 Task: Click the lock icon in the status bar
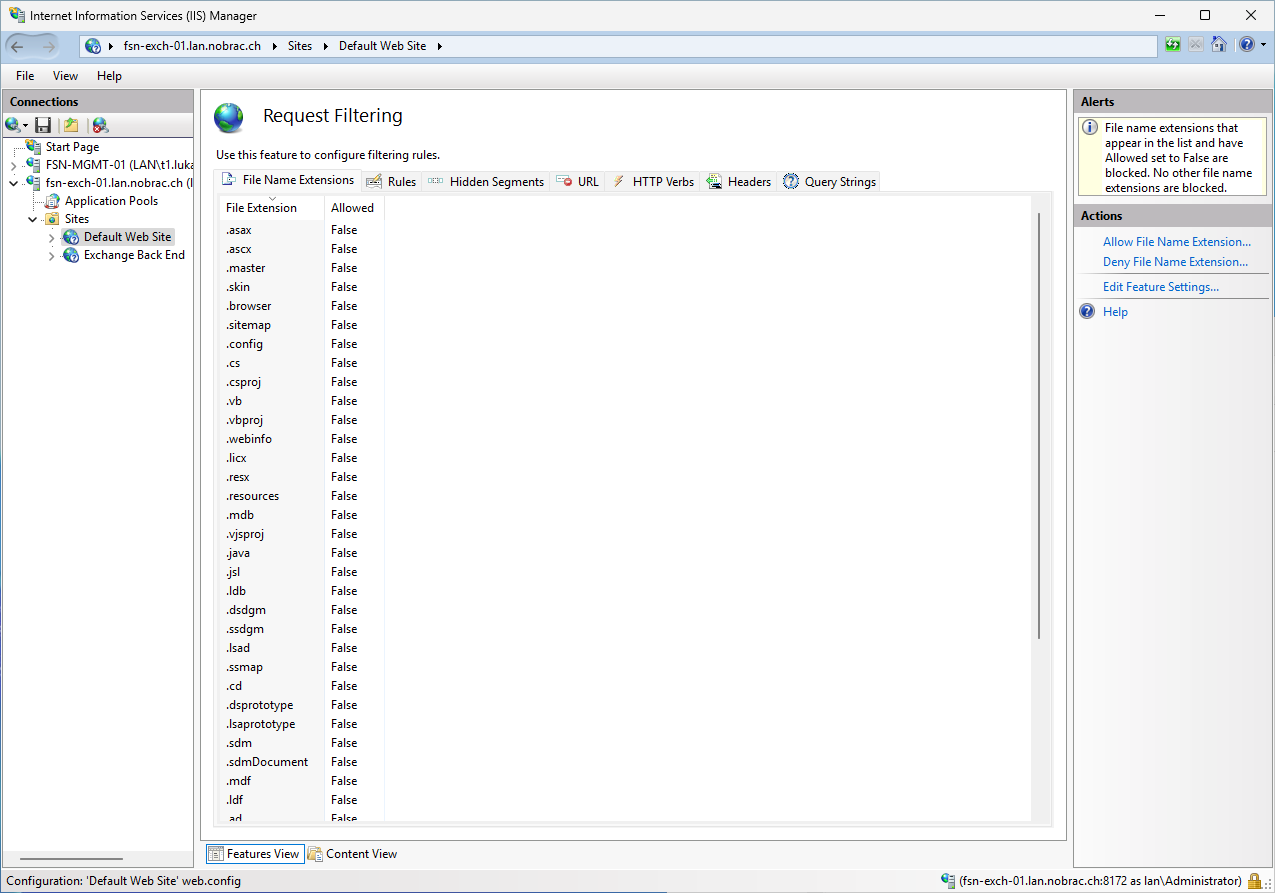click(1254, 881)
